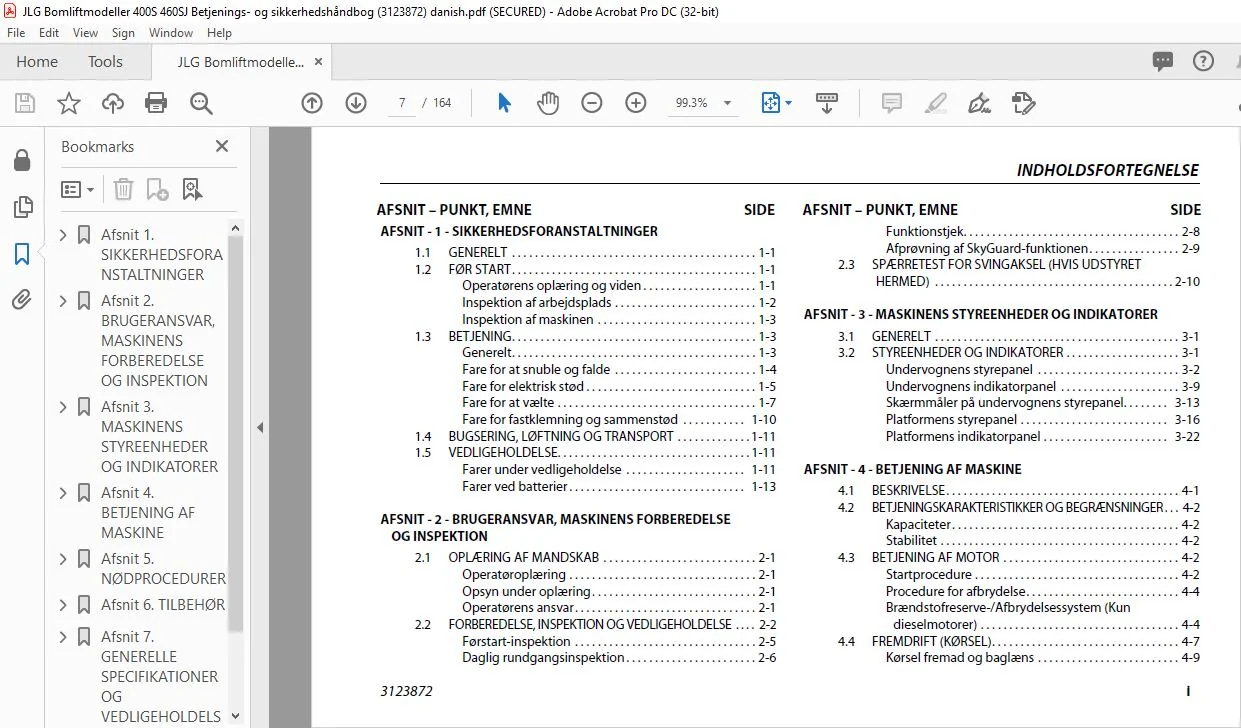1241x728 pixels.
Task: Open the Attachments paperclip panel
Action: pos(22,300)
